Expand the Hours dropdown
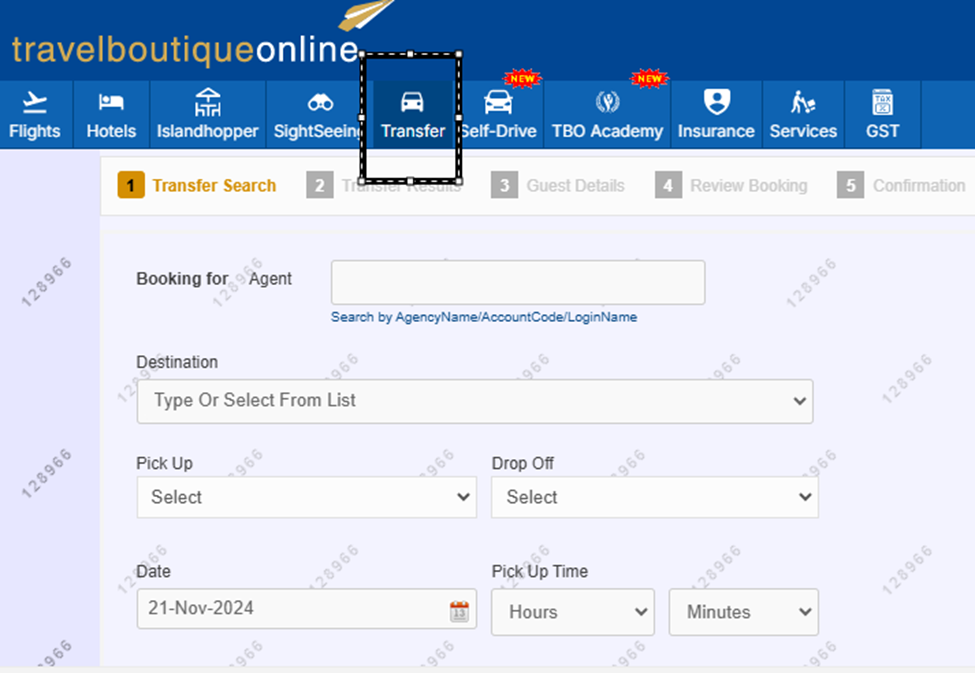This screenshot has width=975, height=673. tap(572, 612)
